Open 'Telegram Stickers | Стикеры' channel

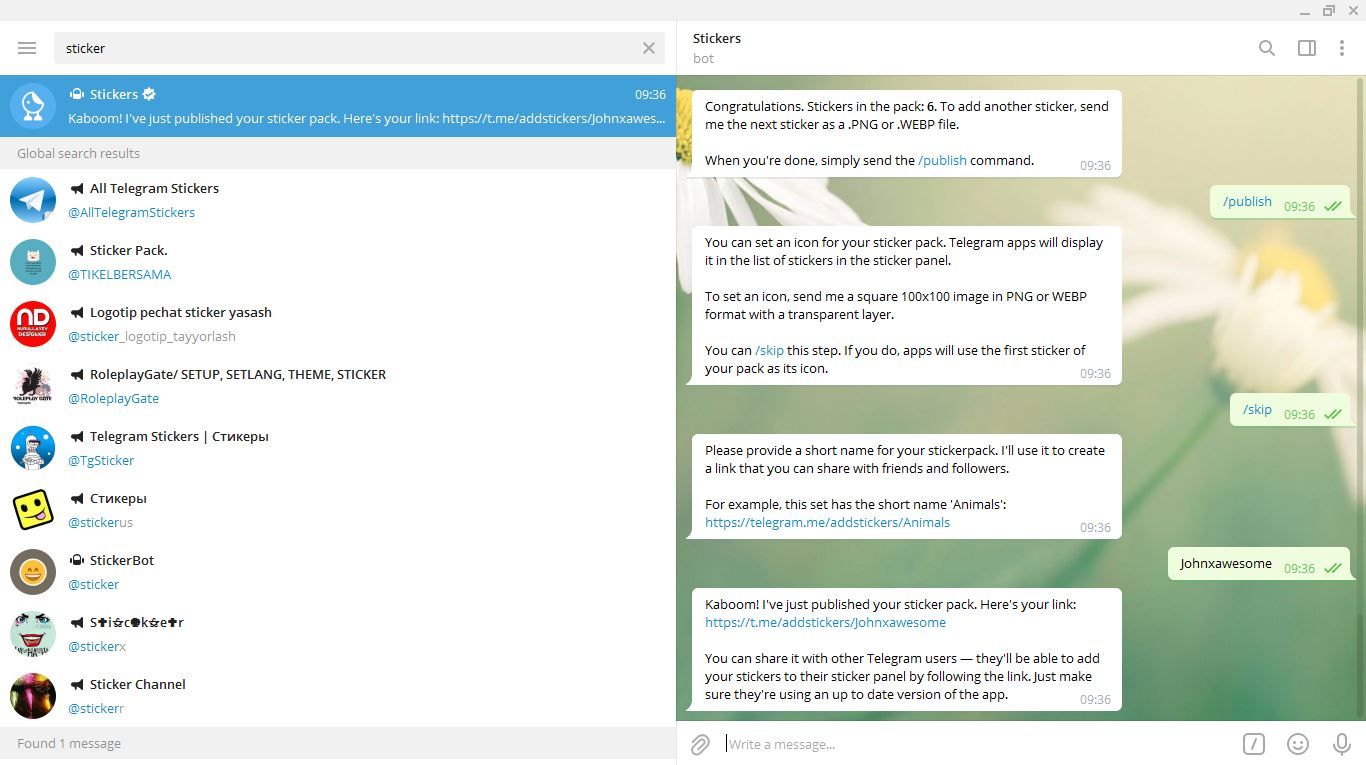(338, 448)
